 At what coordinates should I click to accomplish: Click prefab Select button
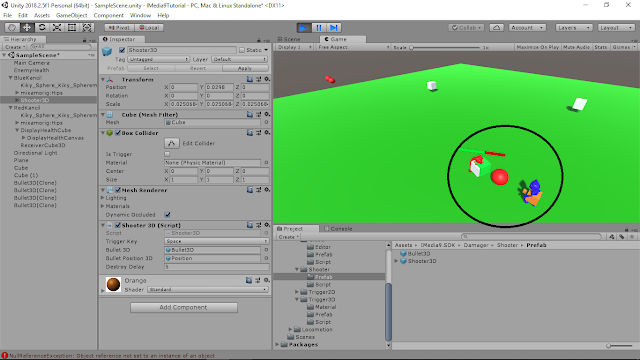point(151,68)
